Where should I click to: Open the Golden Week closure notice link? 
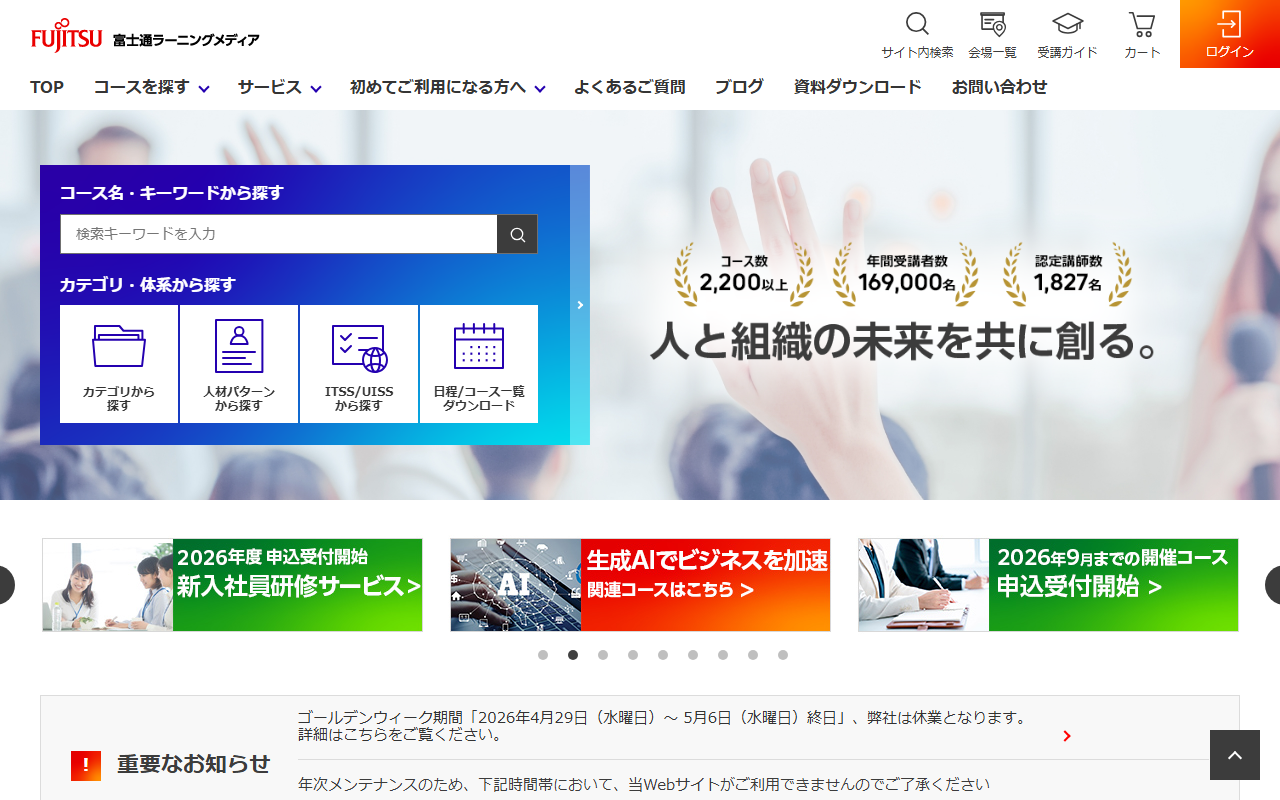pos(663,726)
